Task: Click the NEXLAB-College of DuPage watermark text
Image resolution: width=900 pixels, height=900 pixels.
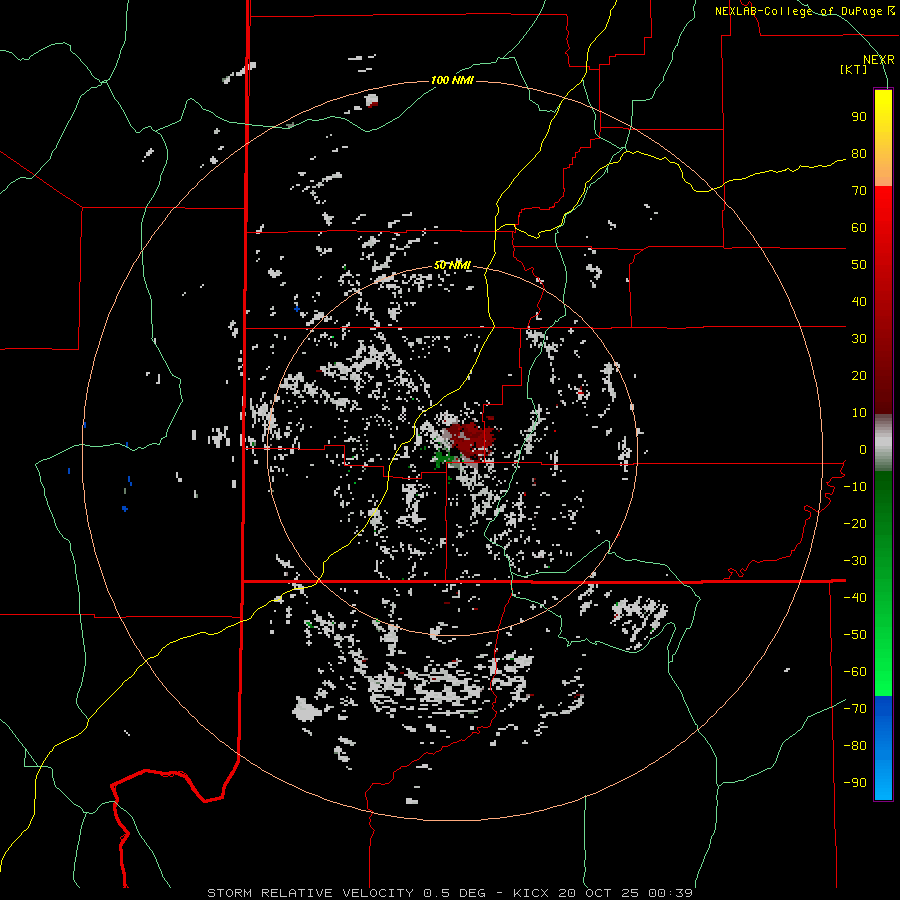Action: pyautogui.click(x=804, y=11)
